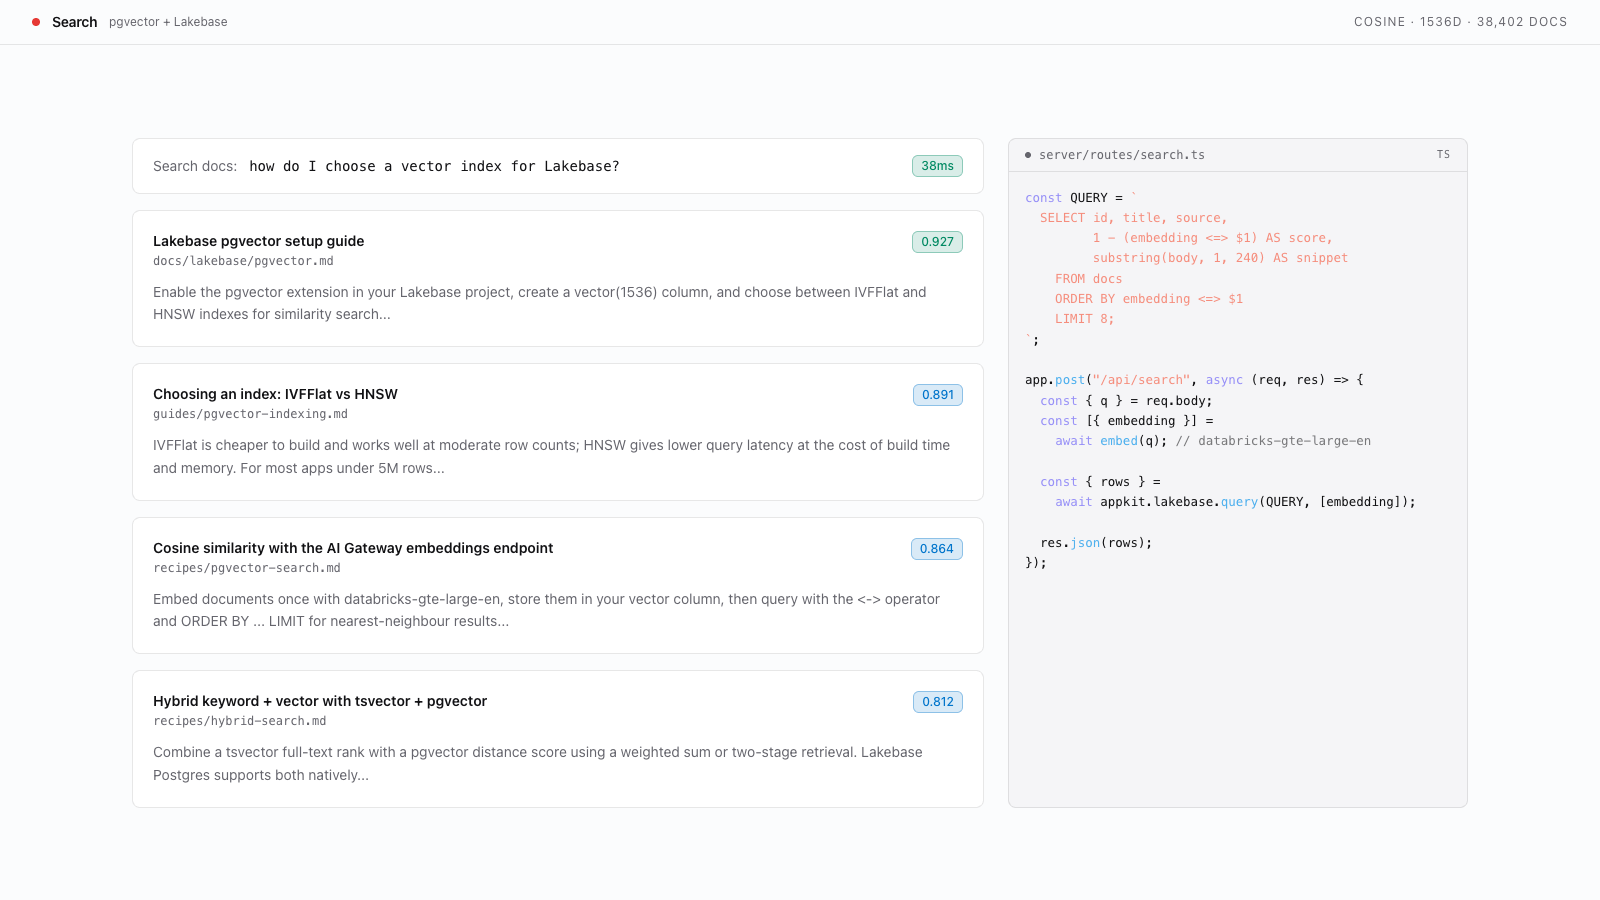This screenshot has width=1600, height=900.
Task: Click the code line 'const QUERY ='
Action: coord(1081,198)
